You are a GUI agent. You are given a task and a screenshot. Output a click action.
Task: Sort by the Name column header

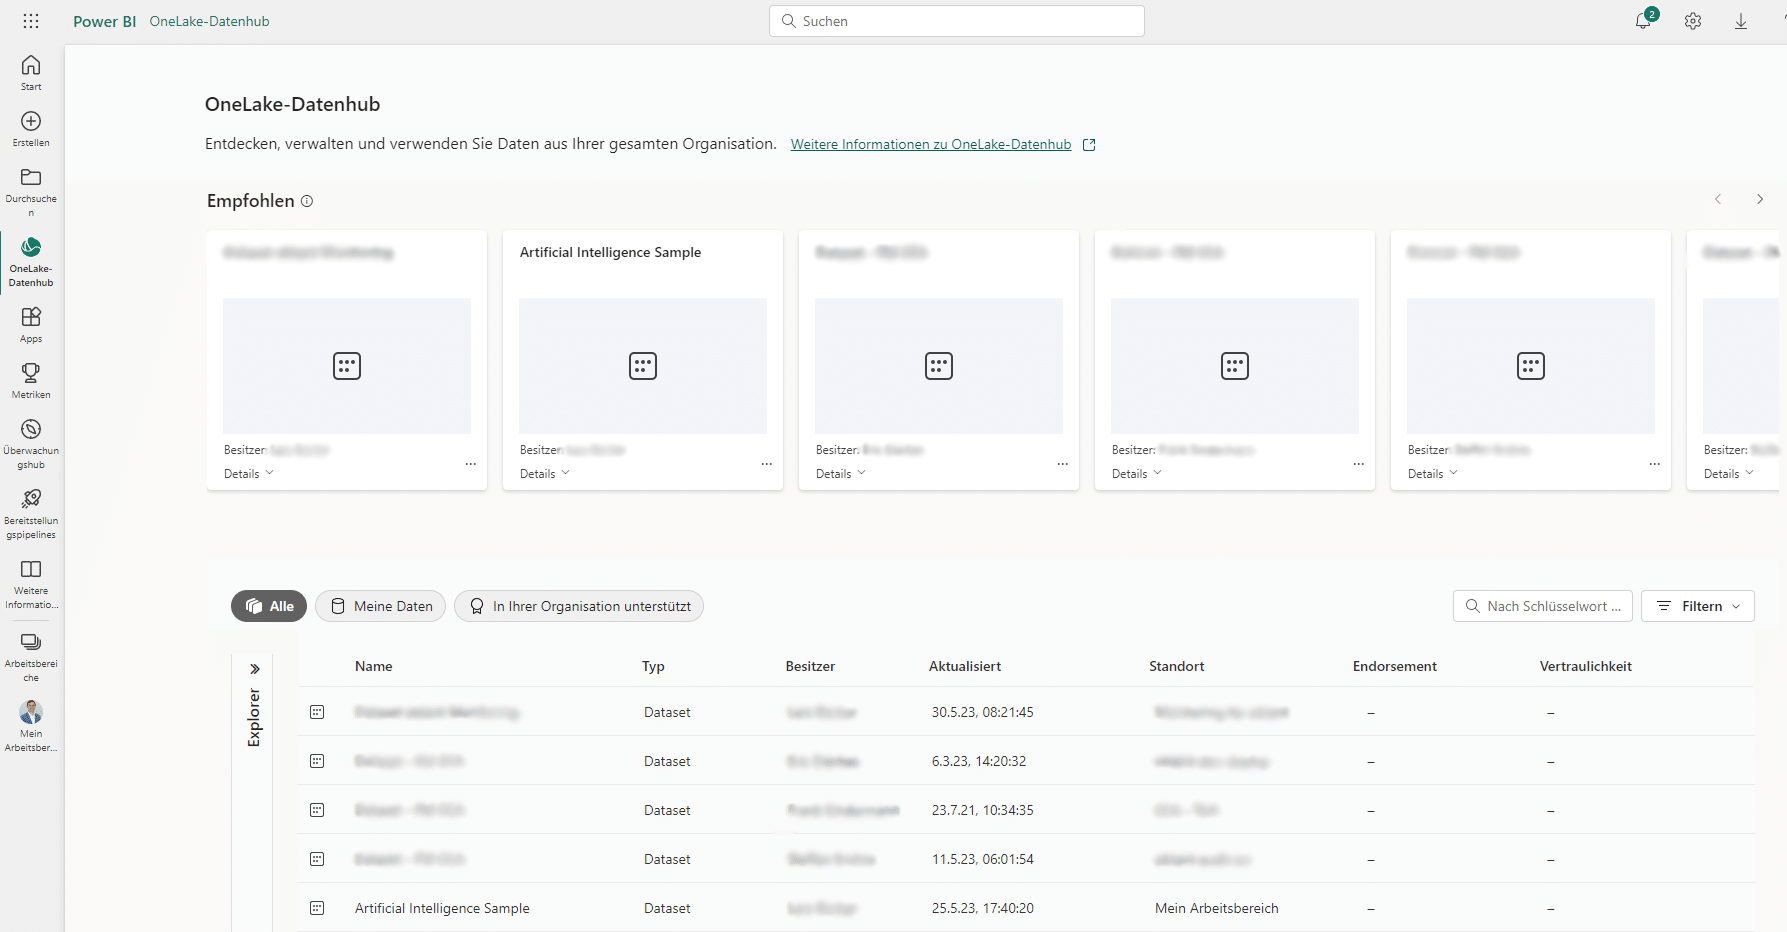click(x=374, y=666)
